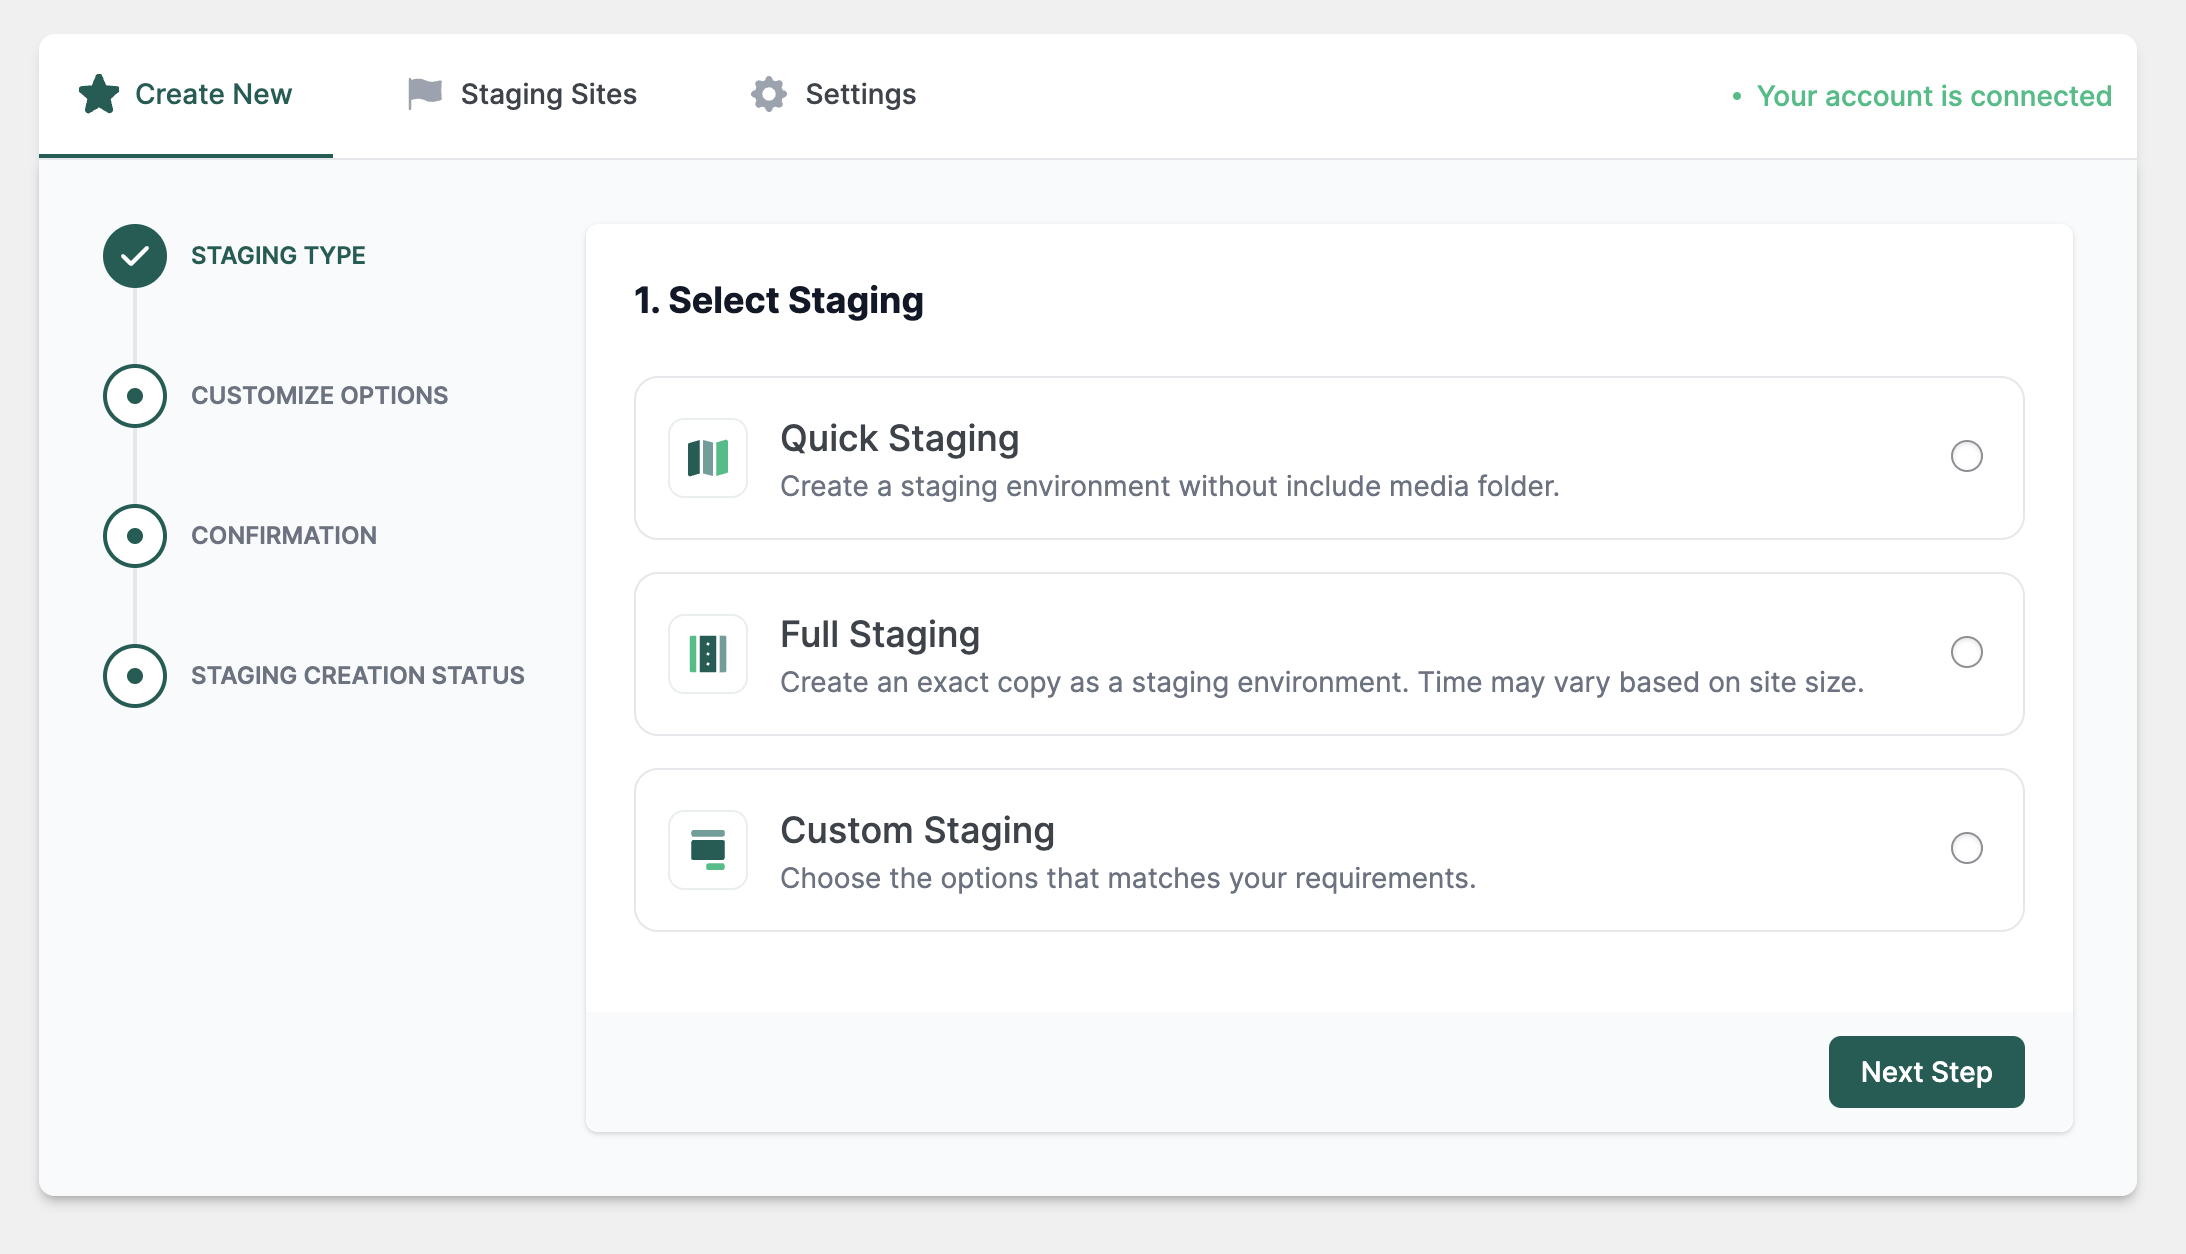Image resolution: width=2186 pixels, height=1254 pixels.
Task: Select the Custom Staging radio button
Action: 1968,847
